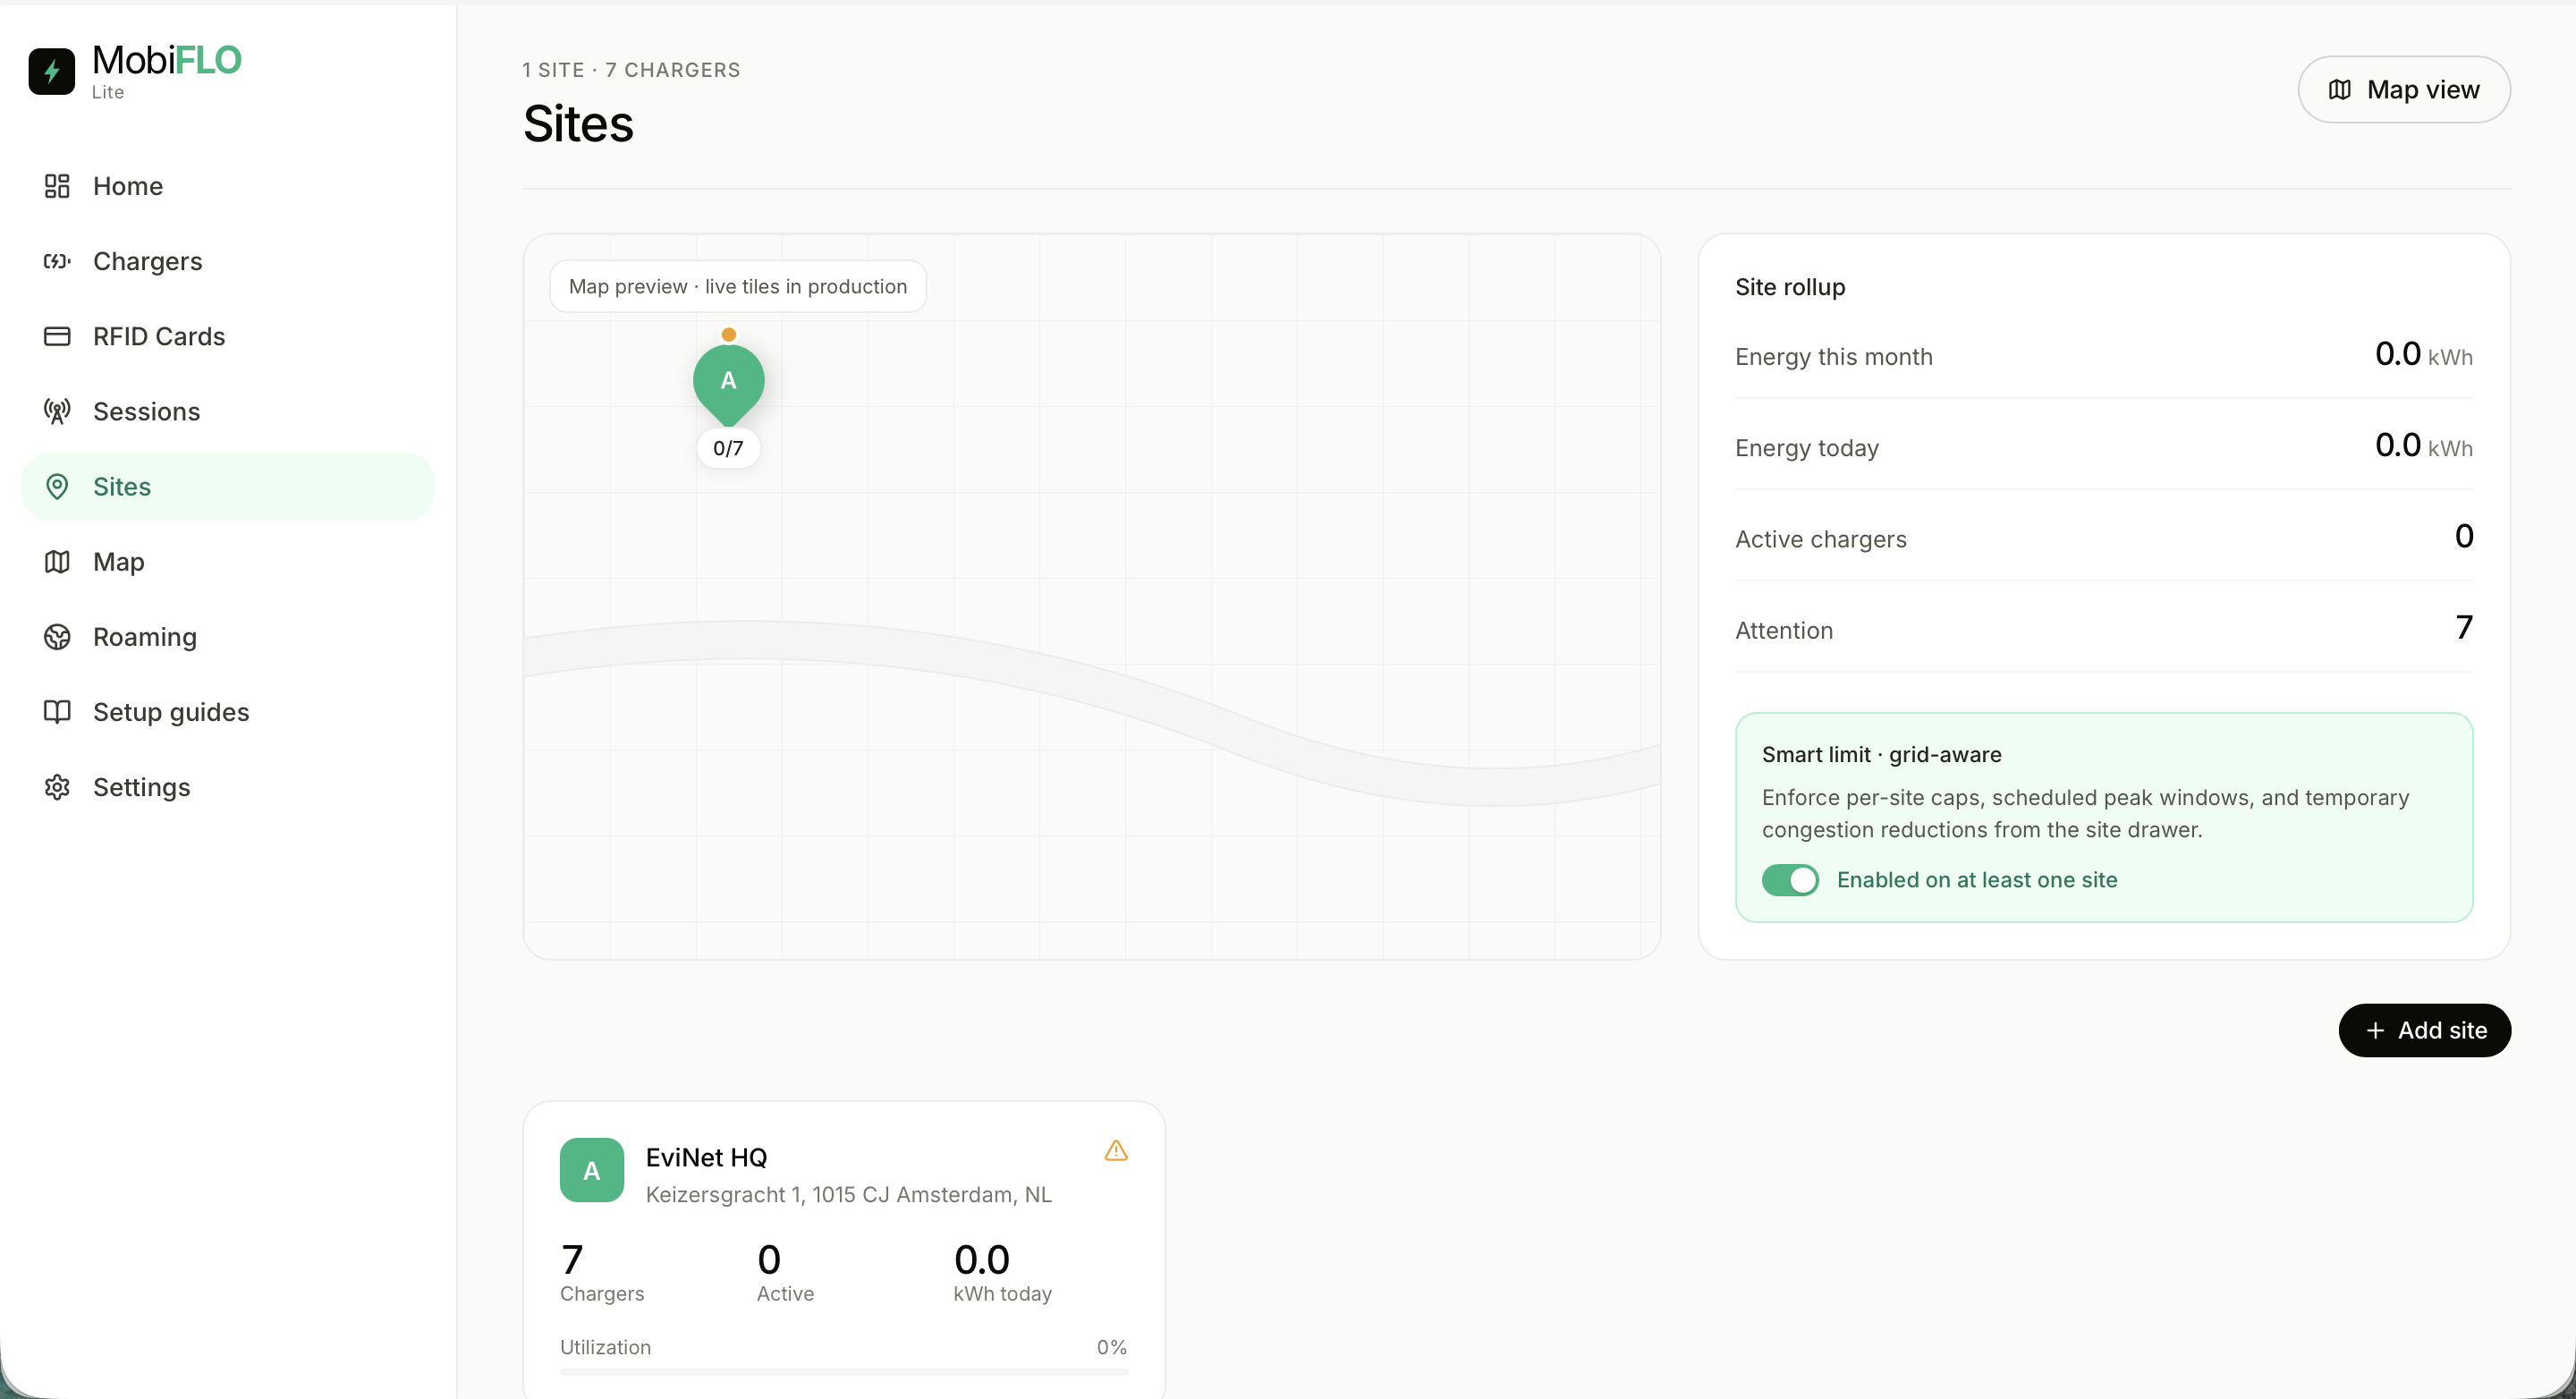Viewport: 2576px width, 1399px height.
Task: Click the Home grid icon
Action: click(x=57, y=186)
